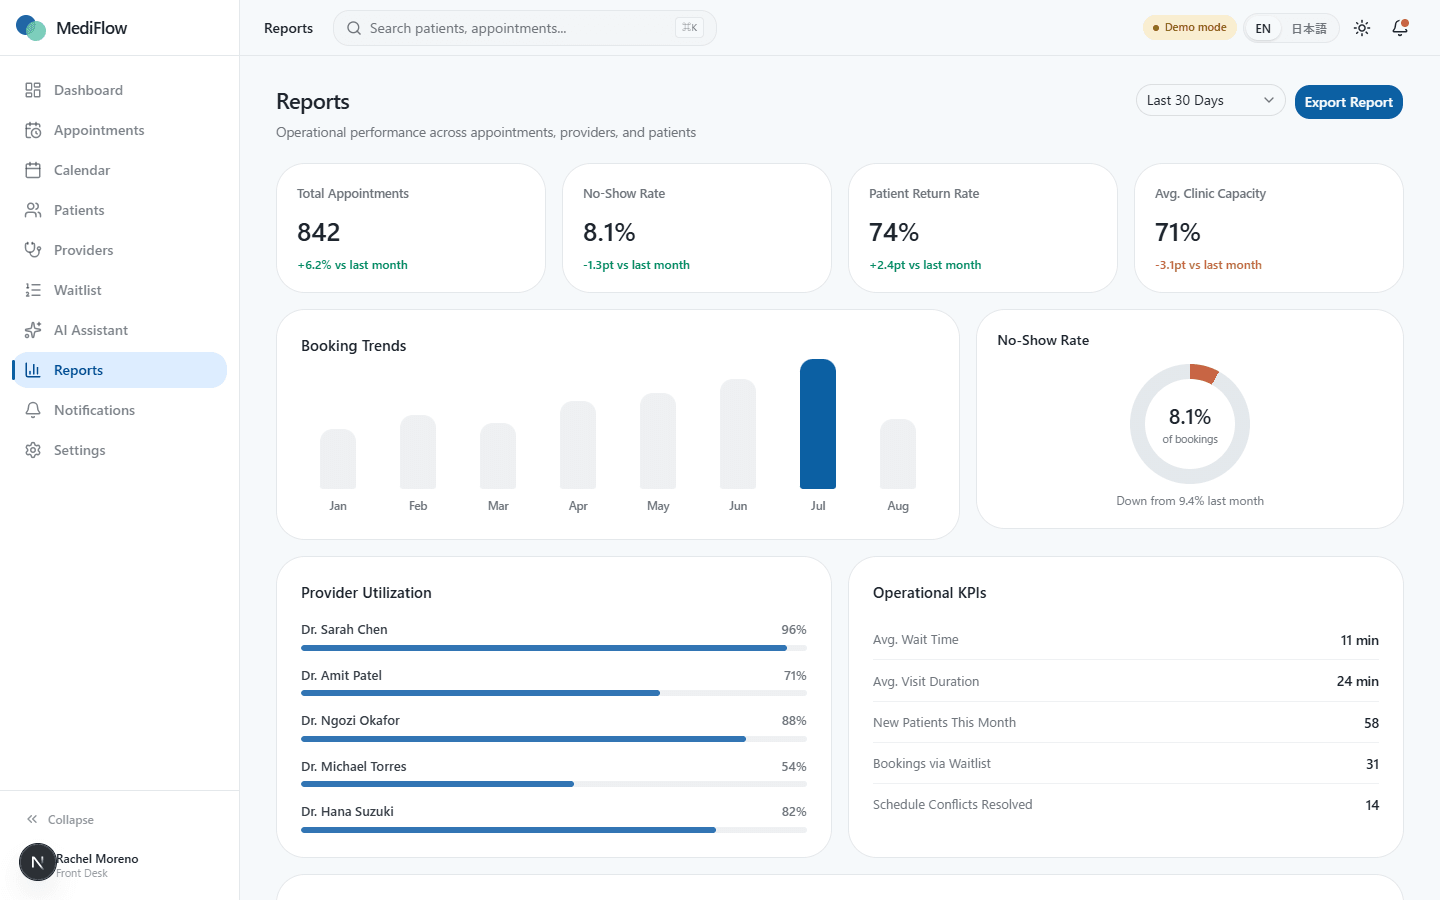Open the Last 30 Days dropdown
This screenshot has width=1440, height=900.
(1210, 100)
